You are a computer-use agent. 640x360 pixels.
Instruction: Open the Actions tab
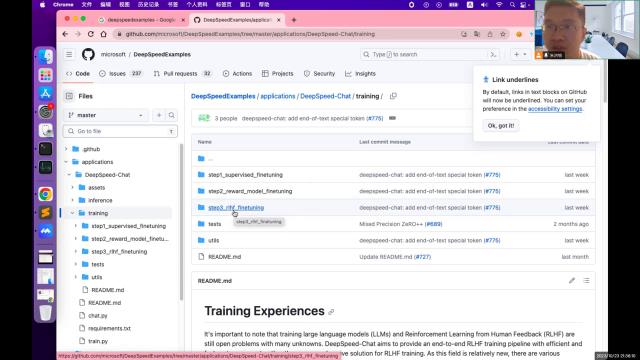tap(238, 74)
